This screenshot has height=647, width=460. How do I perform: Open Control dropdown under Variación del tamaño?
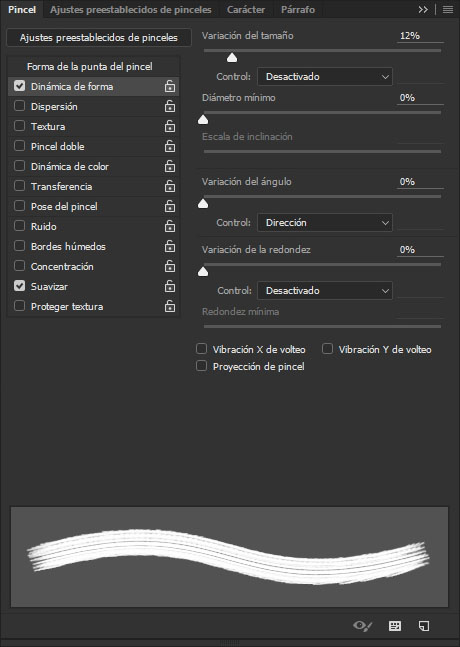[x=325, y=77]
